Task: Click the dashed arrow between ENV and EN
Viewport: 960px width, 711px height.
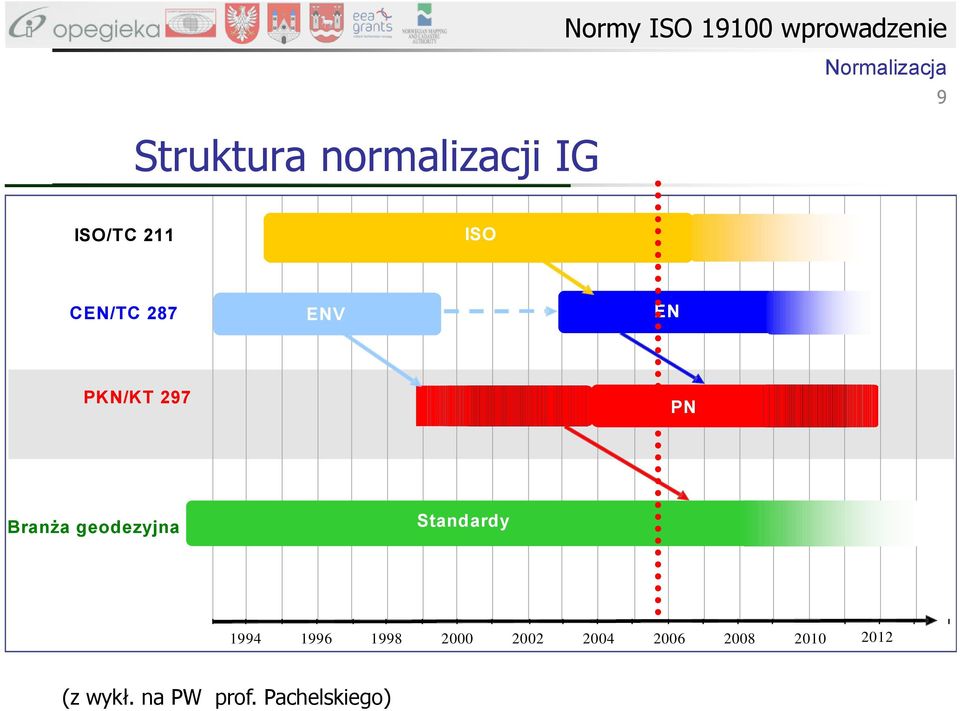Action: point(500,311)
